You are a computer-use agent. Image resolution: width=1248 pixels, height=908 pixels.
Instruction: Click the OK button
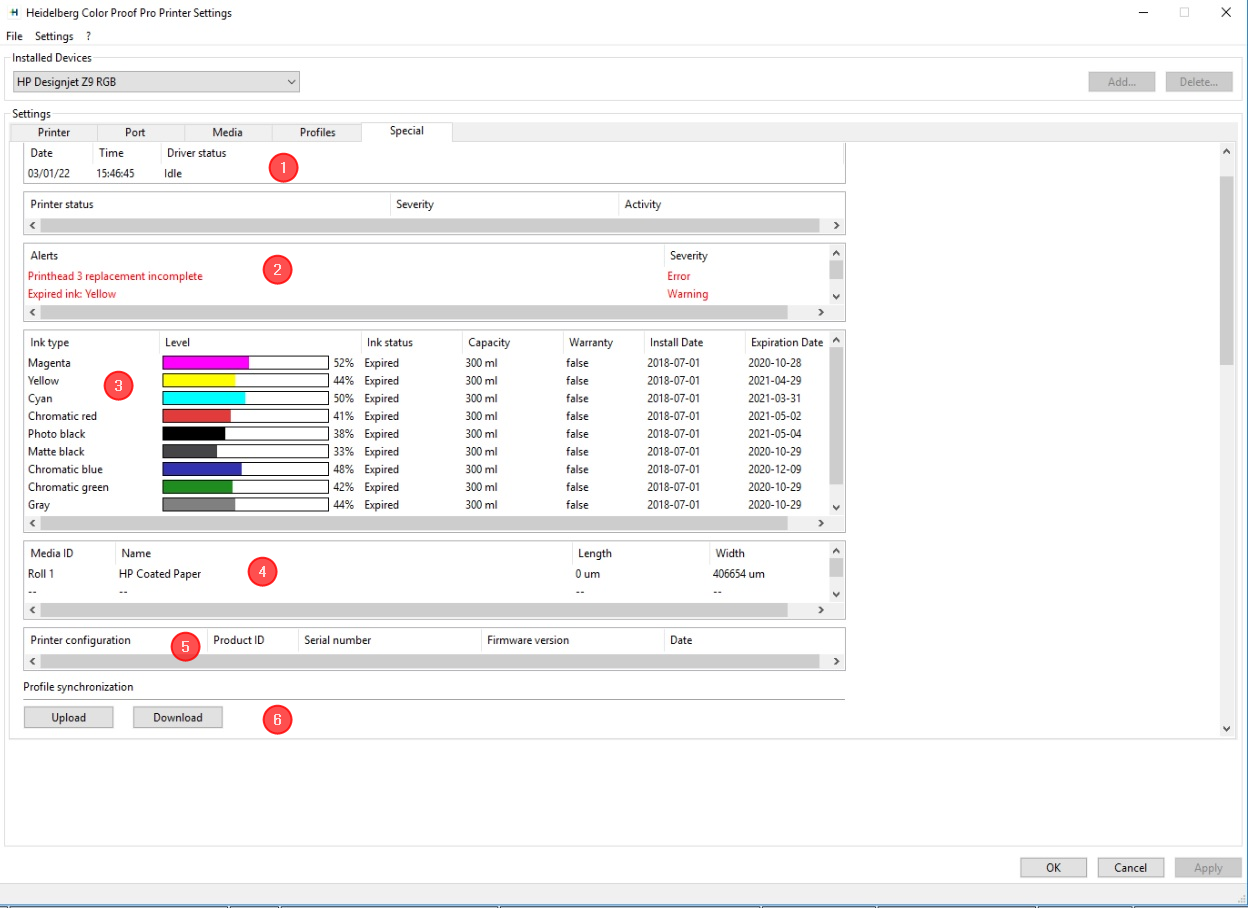click(1053, 868)
